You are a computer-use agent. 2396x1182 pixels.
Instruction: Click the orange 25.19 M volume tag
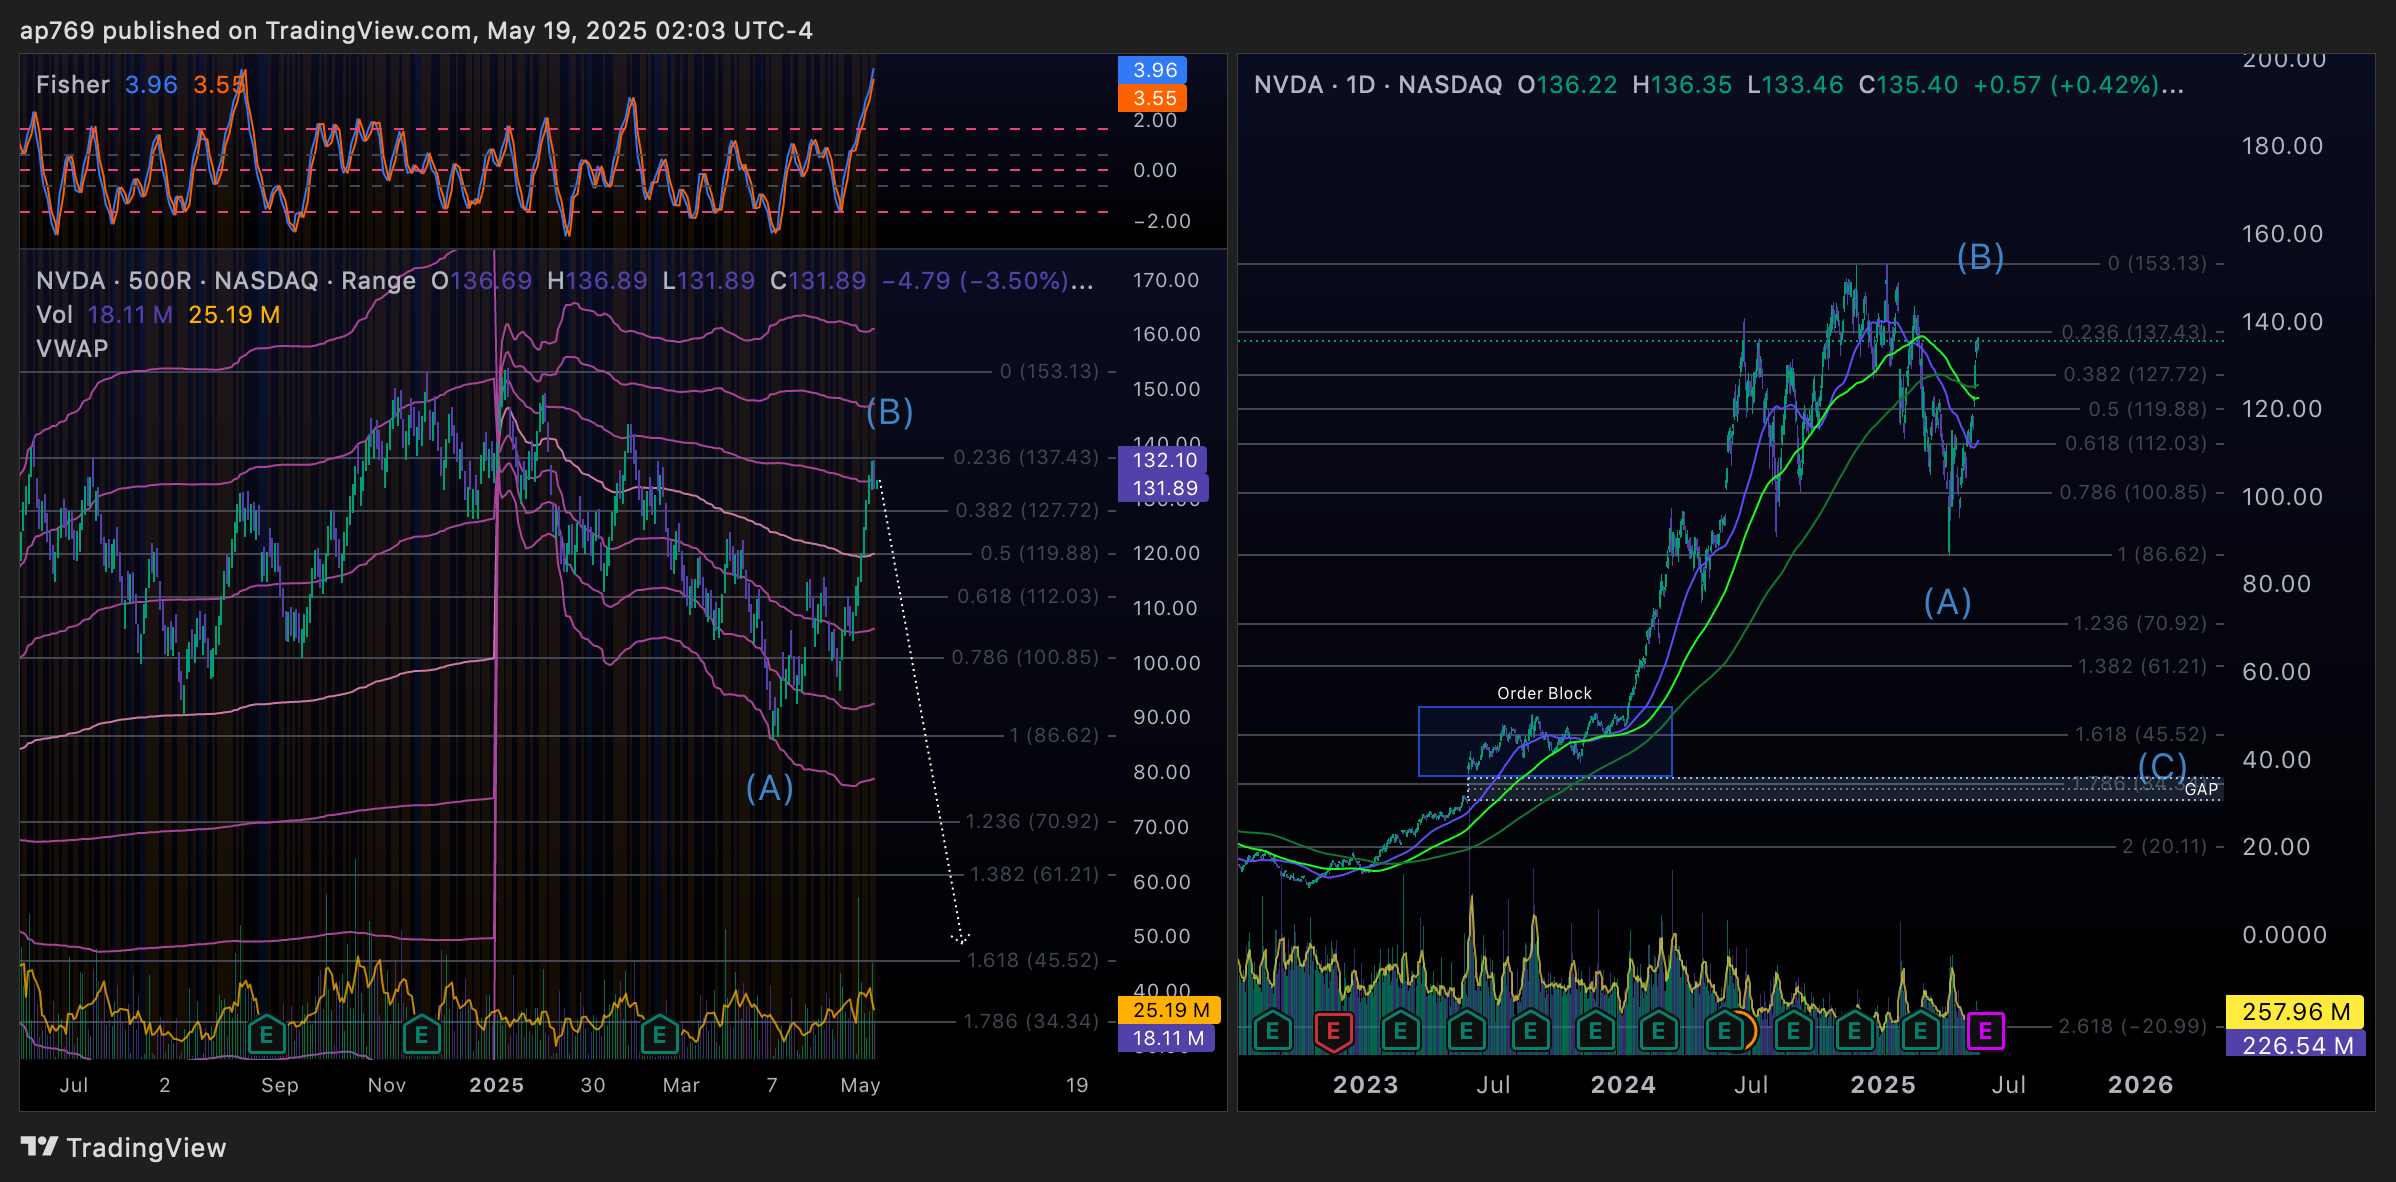click(x=1168, y=1010)
